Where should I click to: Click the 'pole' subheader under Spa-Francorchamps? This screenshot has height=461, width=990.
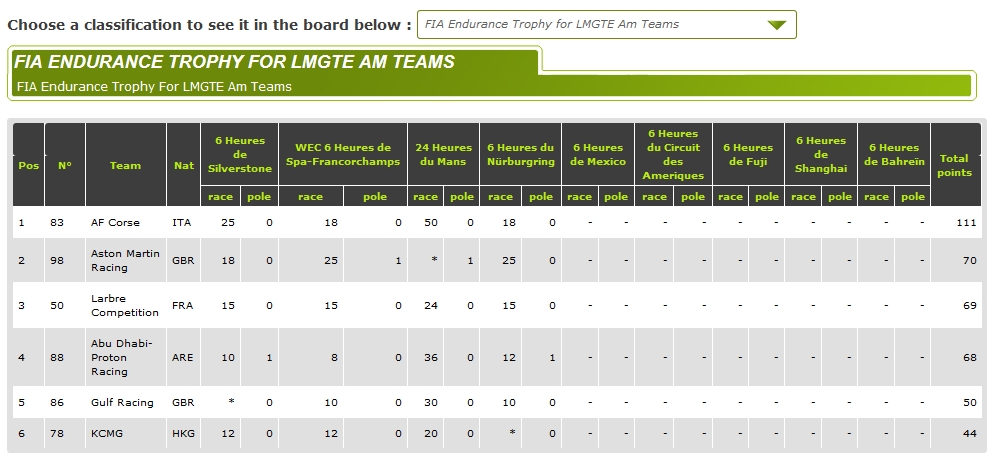375,196
